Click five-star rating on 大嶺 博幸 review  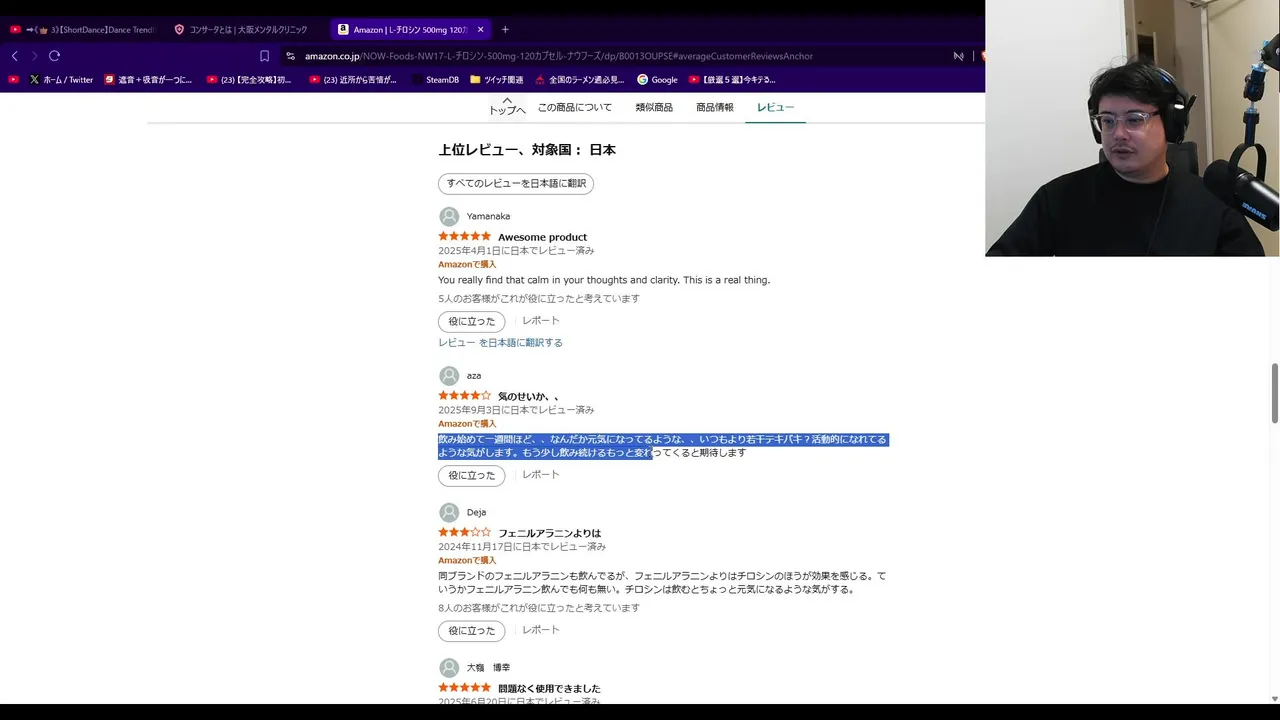pyautogui.click(x=464, y=688)
